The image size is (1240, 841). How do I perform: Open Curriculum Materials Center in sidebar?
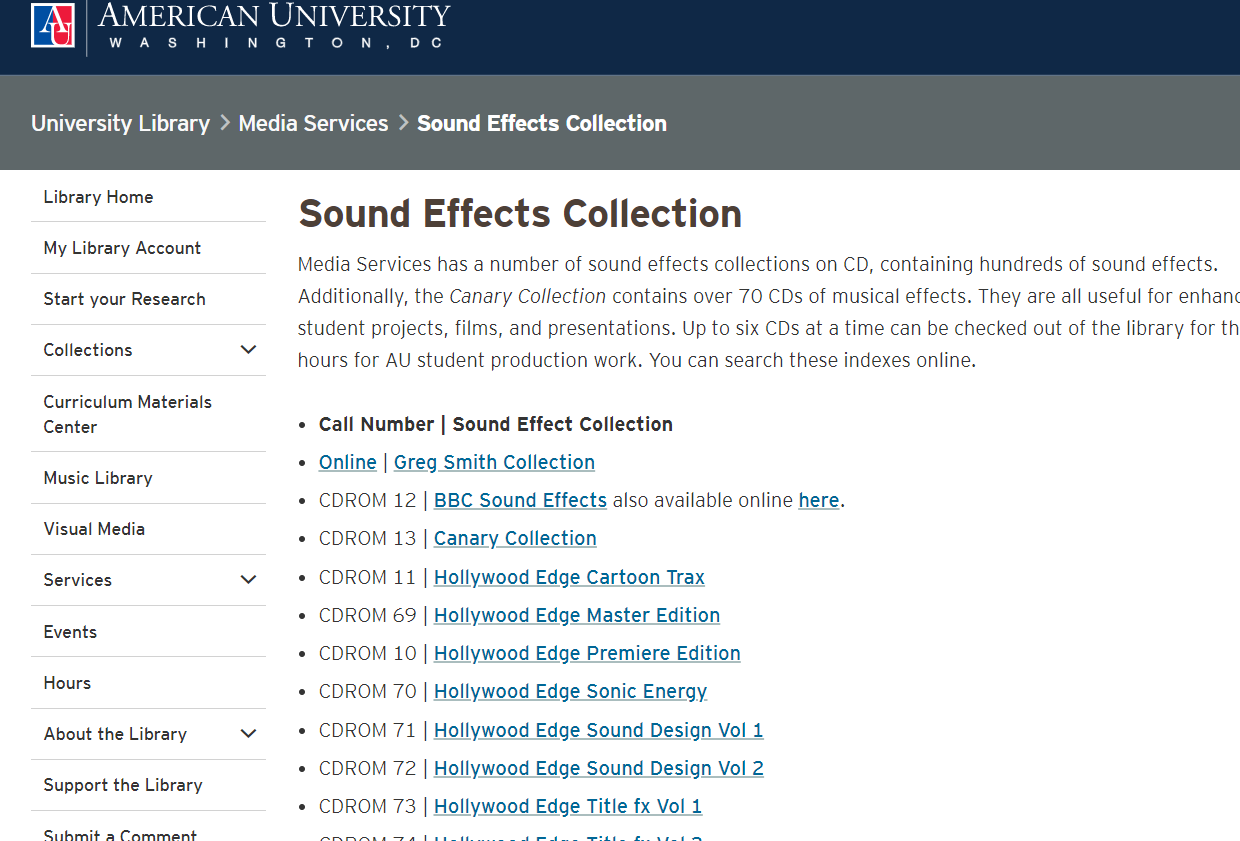(127, 414)
